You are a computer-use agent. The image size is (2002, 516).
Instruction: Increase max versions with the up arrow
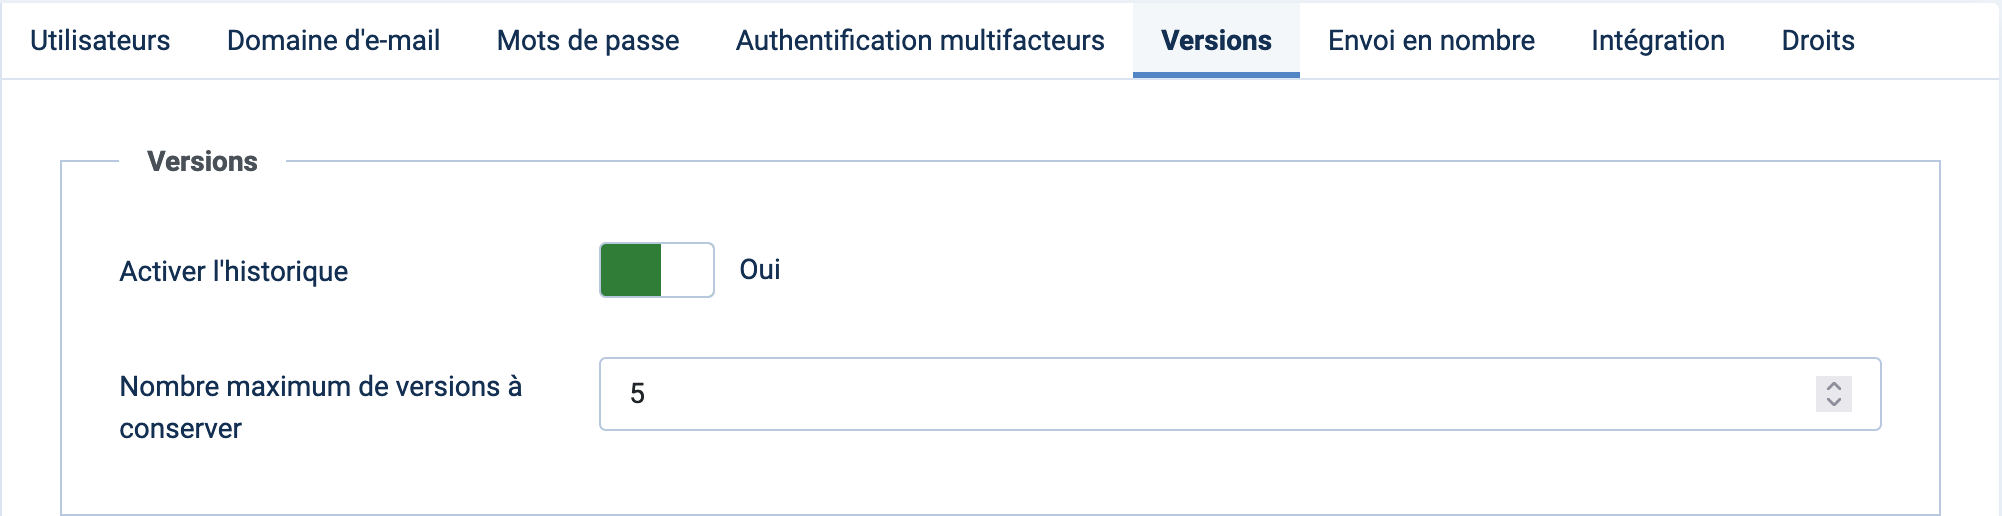coord(1833,385)
